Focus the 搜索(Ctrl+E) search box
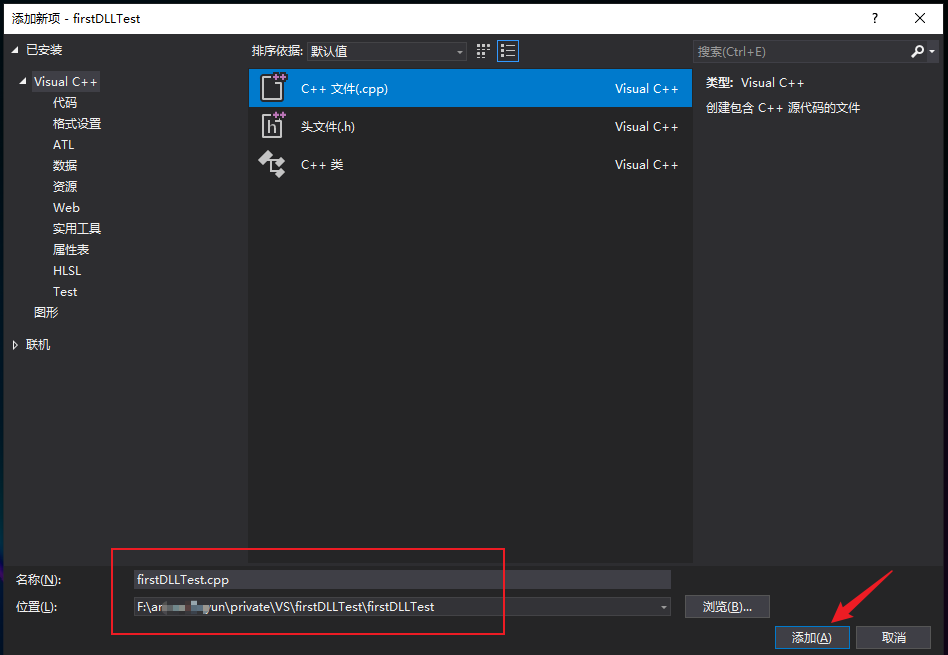The height and width of the screenshot is (655, 948). (801, 52)
